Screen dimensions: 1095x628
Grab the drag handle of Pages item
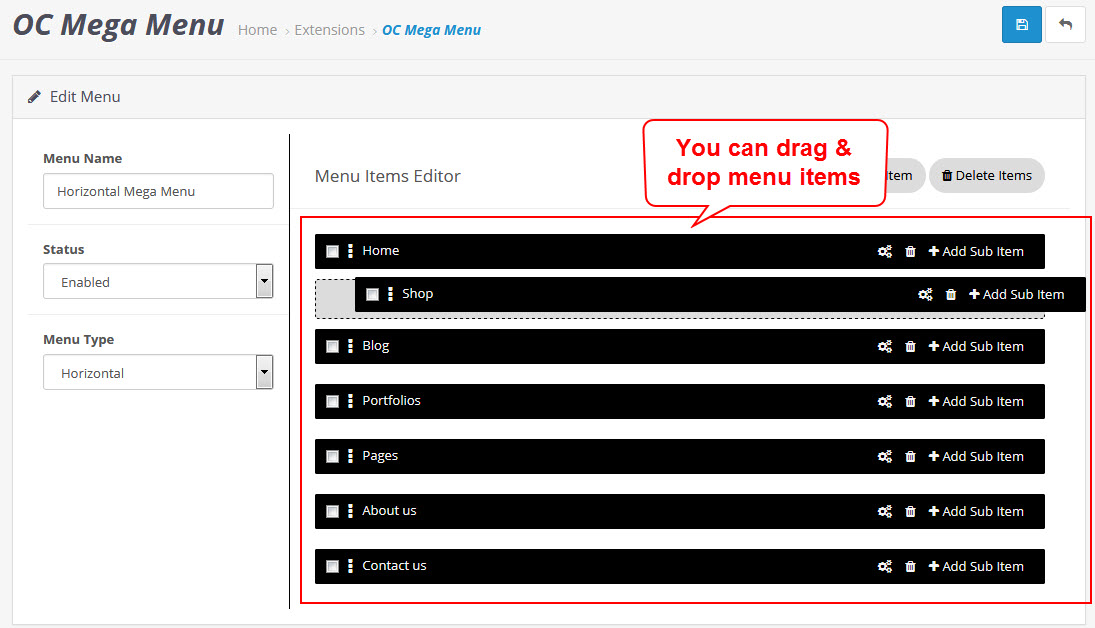351,457
